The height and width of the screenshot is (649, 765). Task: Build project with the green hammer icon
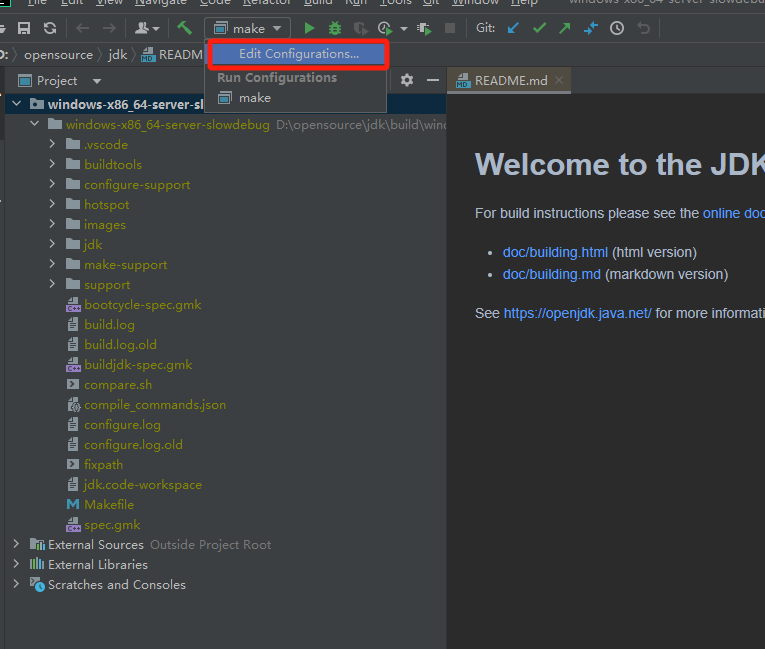(184, 28)
